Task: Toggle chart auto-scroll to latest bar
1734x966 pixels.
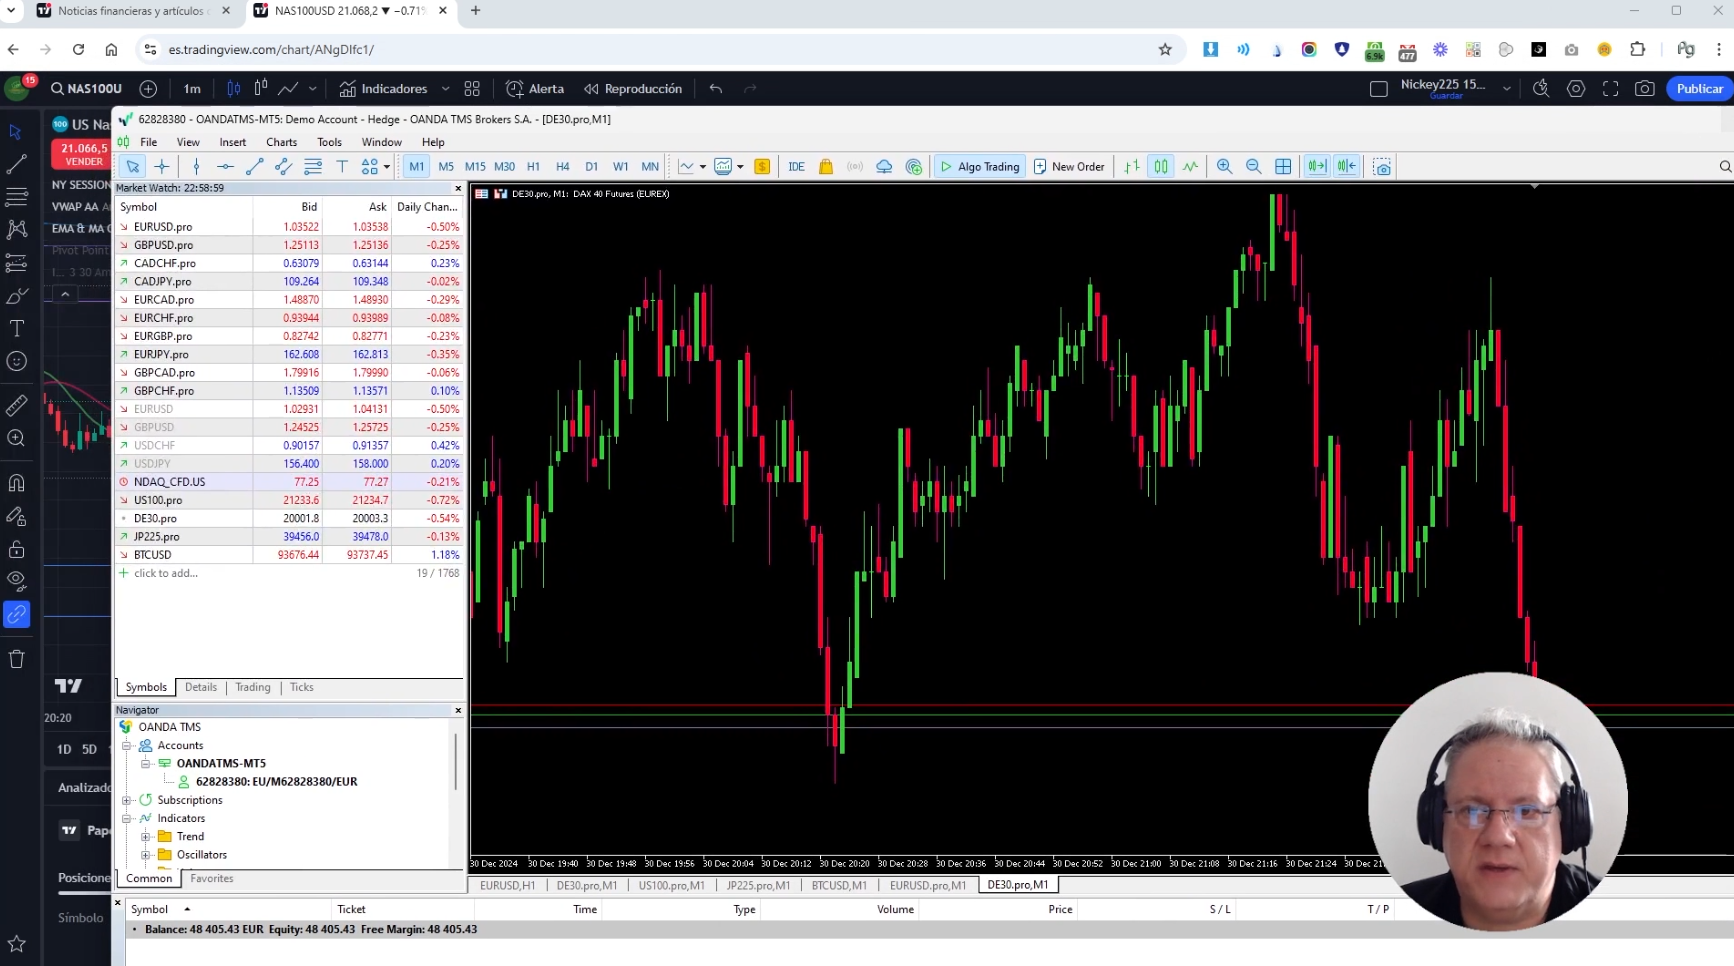Action: coord(1317,167)
